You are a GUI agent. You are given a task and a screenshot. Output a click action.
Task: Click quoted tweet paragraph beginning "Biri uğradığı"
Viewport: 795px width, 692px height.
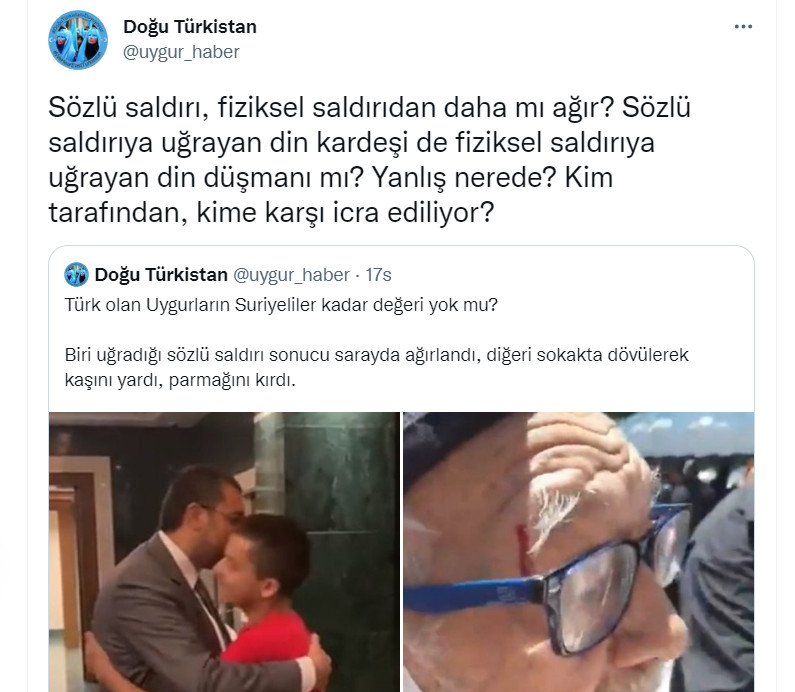(376, 367)
